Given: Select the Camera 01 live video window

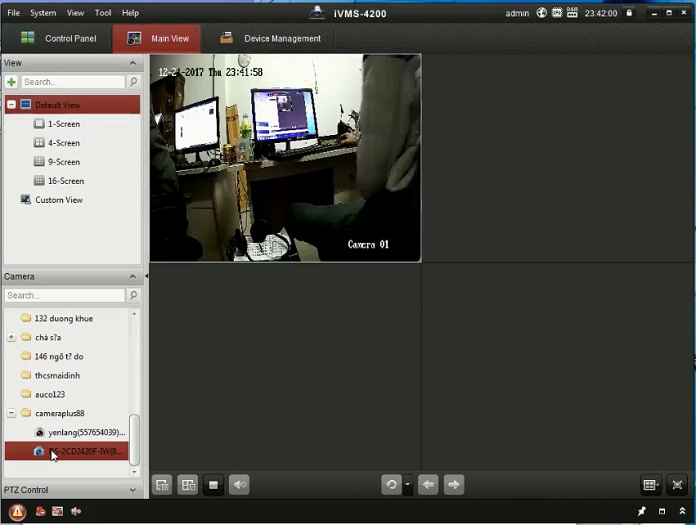Looking at the screenshot, I should tap(285, 158).
